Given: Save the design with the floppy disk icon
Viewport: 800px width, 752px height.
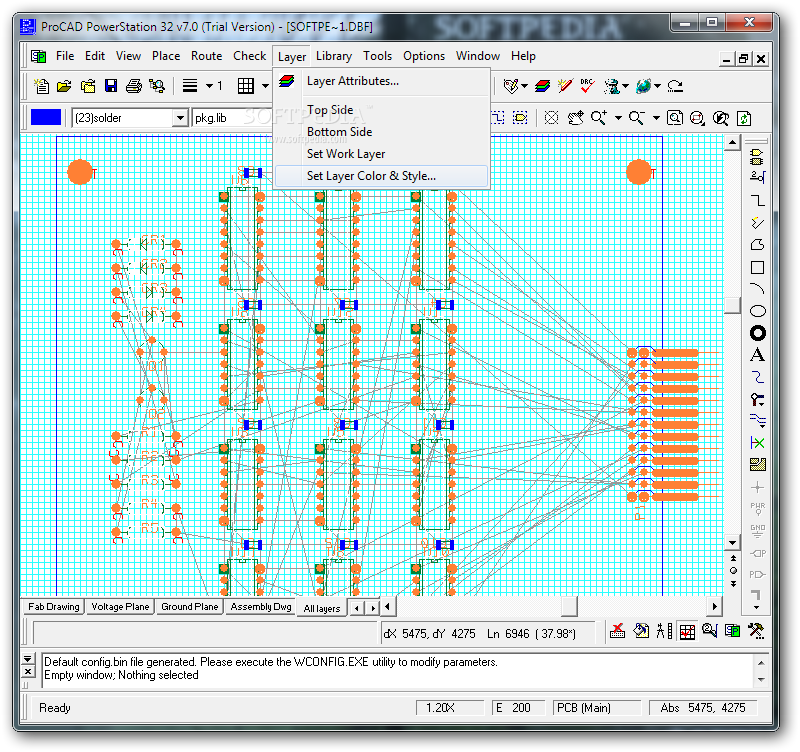Looking at the screenshot, I should [x=111, y=86].
